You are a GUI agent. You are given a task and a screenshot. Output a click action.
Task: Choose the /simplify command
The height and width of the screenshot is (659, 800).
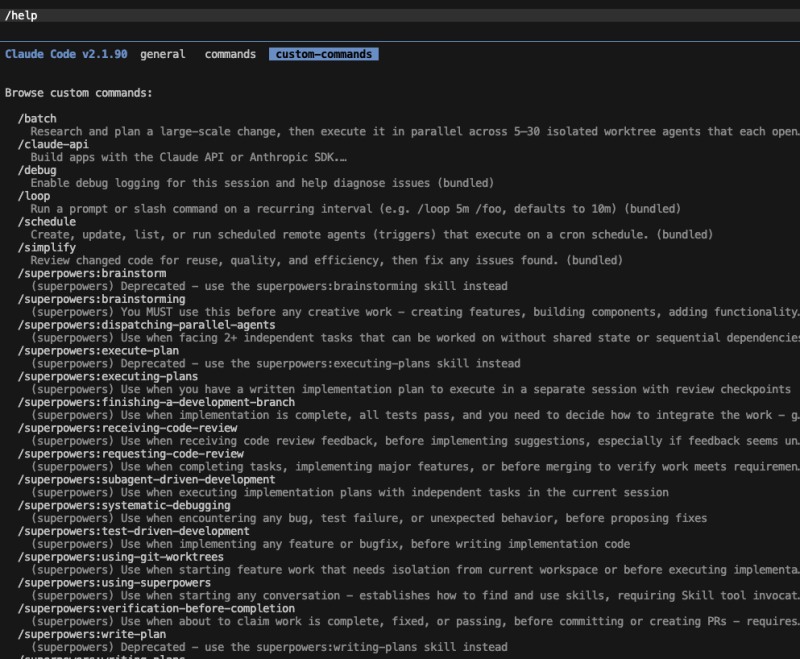(47, 248)
